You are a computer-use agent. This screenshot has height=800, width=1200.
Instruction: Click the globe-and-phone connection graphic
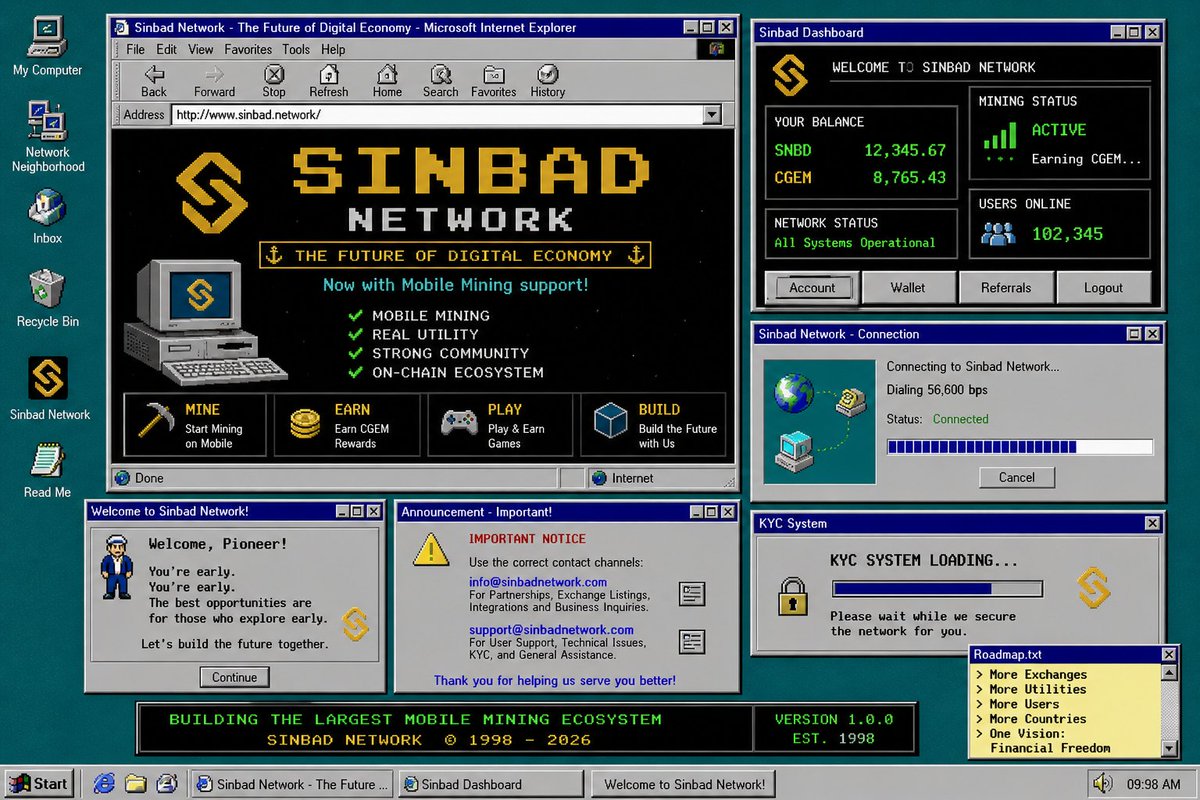(x=819, y=421)
